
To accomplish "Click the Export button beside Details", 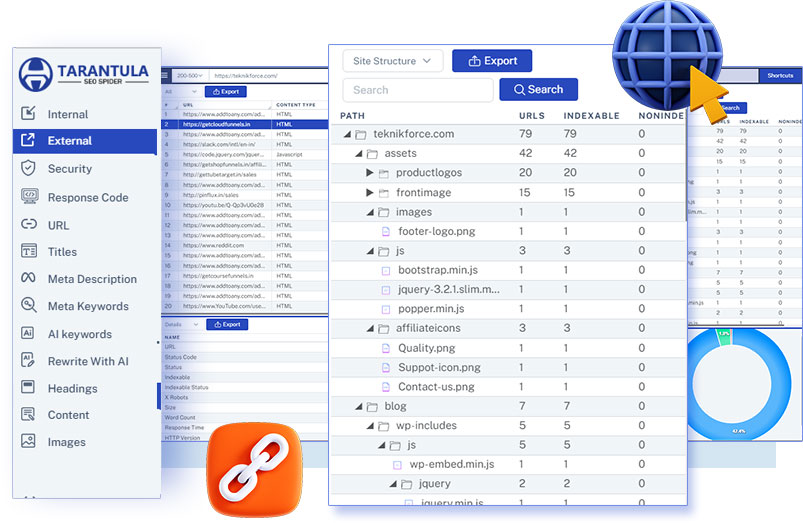I will pyautogui.click(x=227, y=325).
